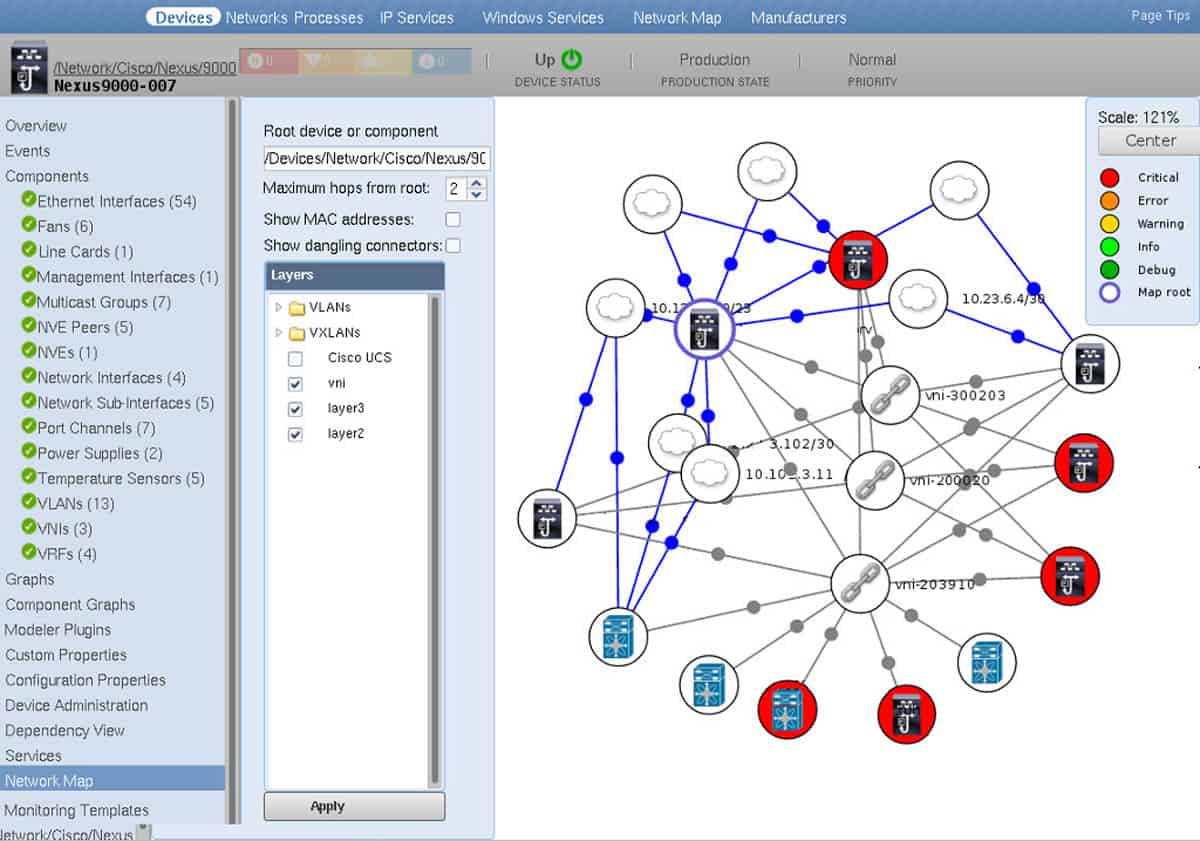This screenshot has width=1200, height=841.
Task: Open Dependency View in sidebar
Action: (65, 730)
